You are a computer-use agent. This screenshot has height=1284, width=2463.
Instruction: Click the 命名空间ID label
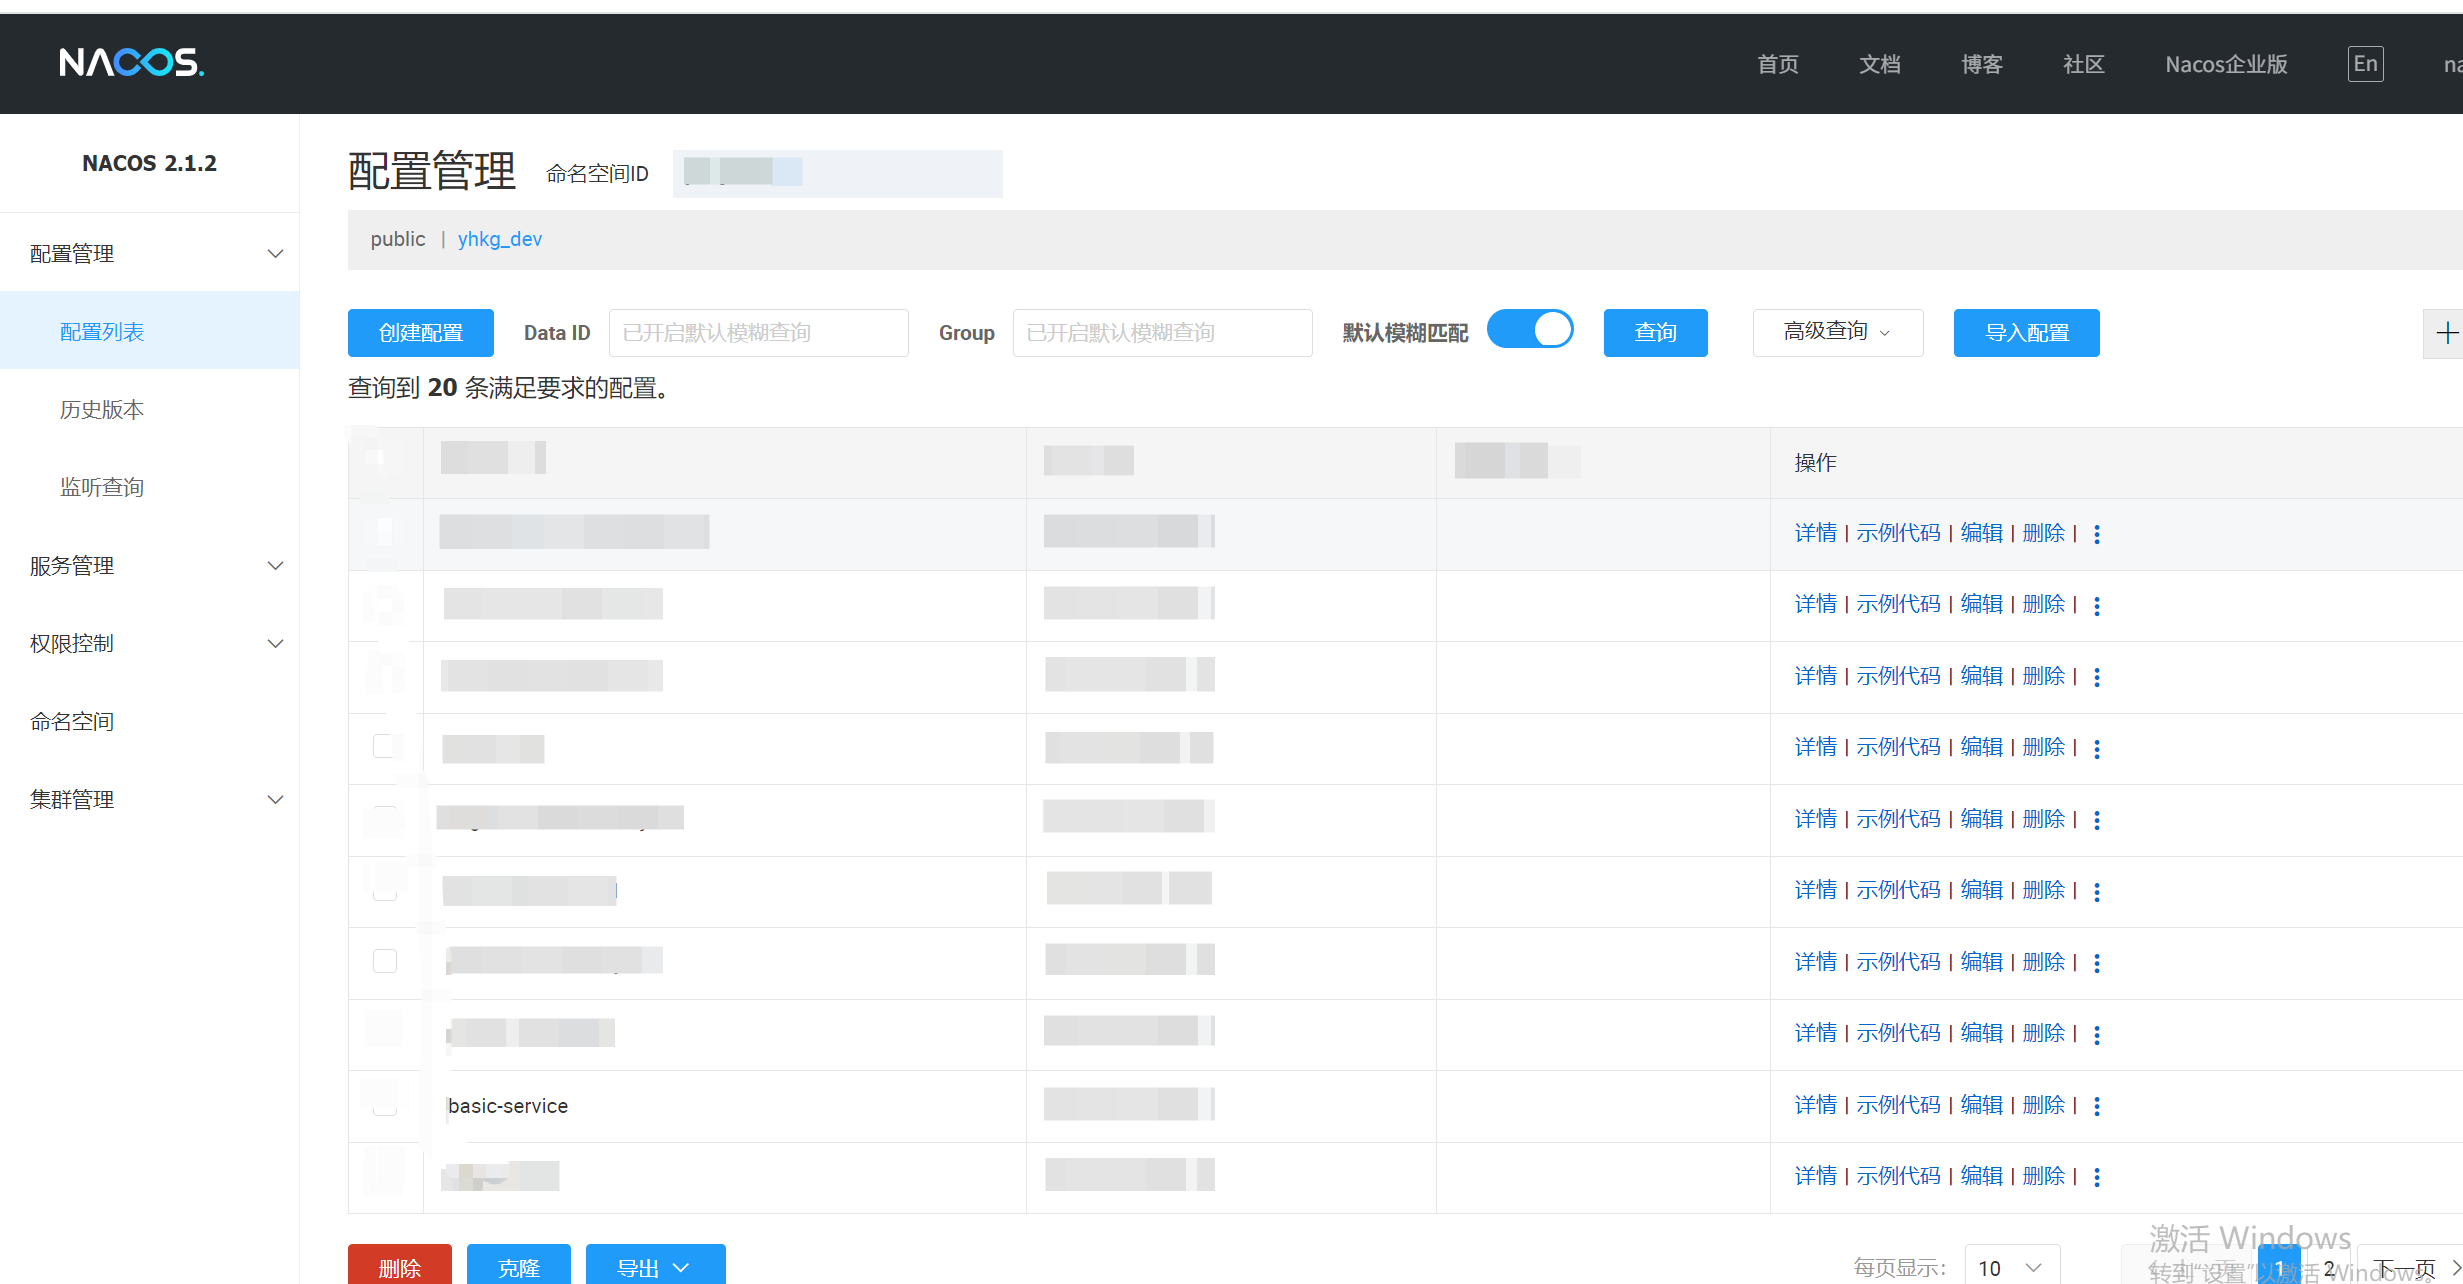pyautogui.click(x=597, y=174)
